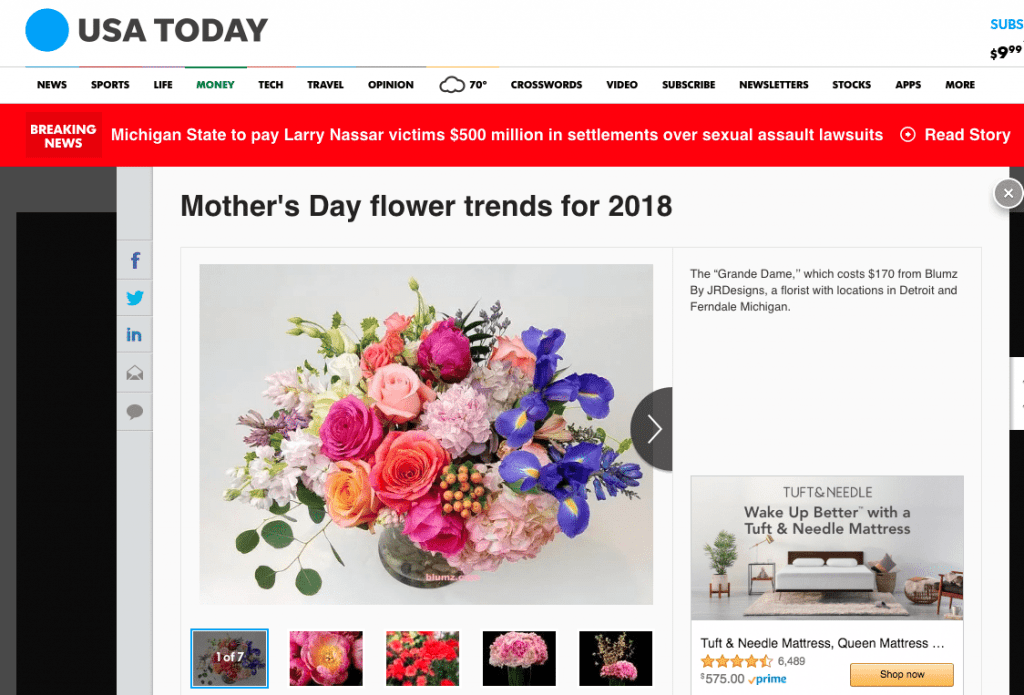Open comments via the speech bubble icon
Screen dimensions: 1024x695
pos(134,411)
